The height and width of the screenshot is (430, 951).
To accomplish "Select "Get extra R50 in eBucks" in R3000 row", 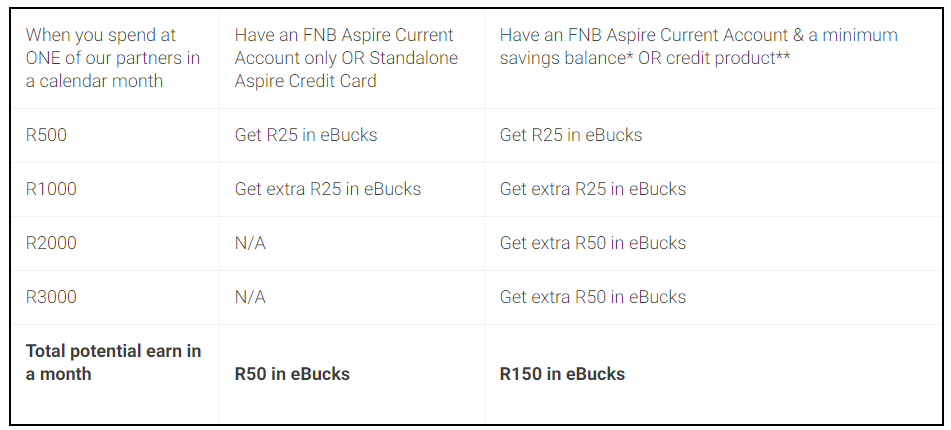I will tap(593, 297).
